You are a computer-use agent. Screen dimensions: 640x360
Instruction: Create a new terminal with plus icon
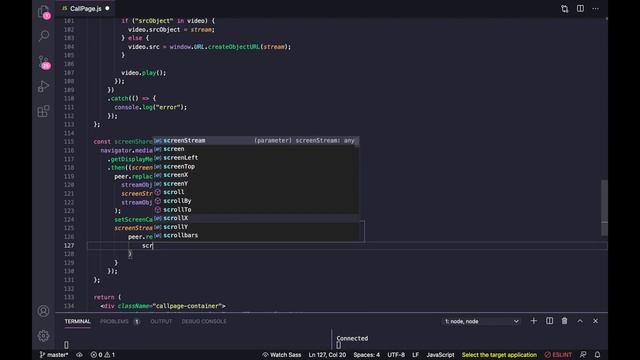pyautogui.click(x=533, y=321)
